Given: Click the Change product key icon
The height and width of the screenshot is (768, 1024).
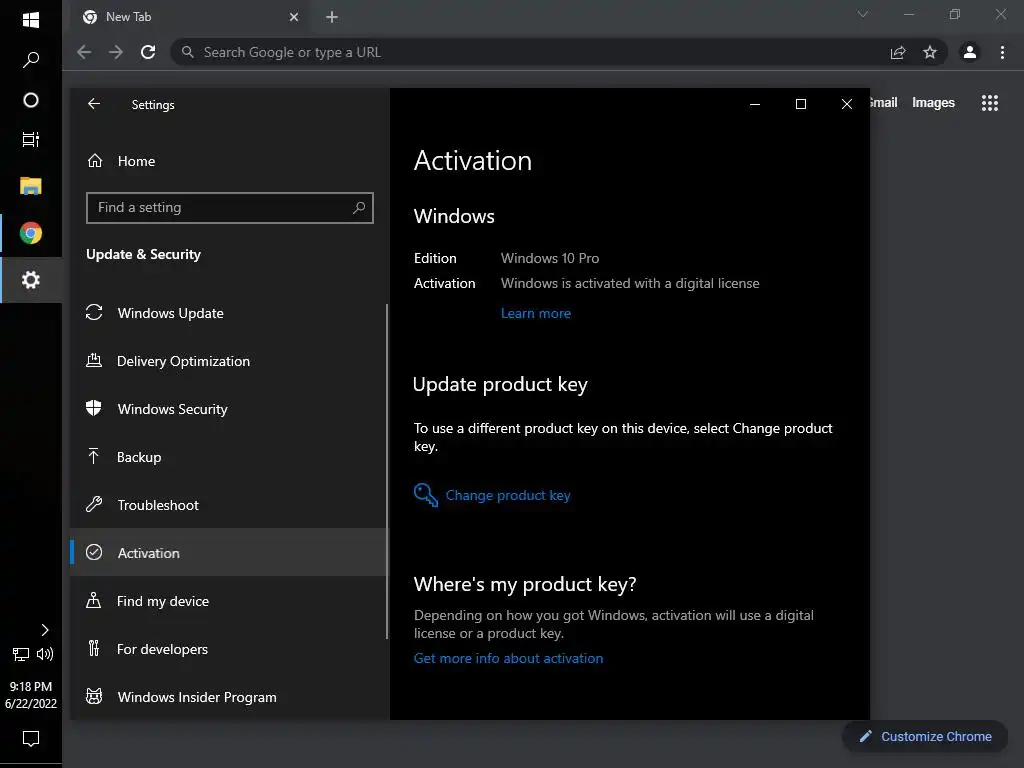Looking at the screenshot, I should 426,495.
